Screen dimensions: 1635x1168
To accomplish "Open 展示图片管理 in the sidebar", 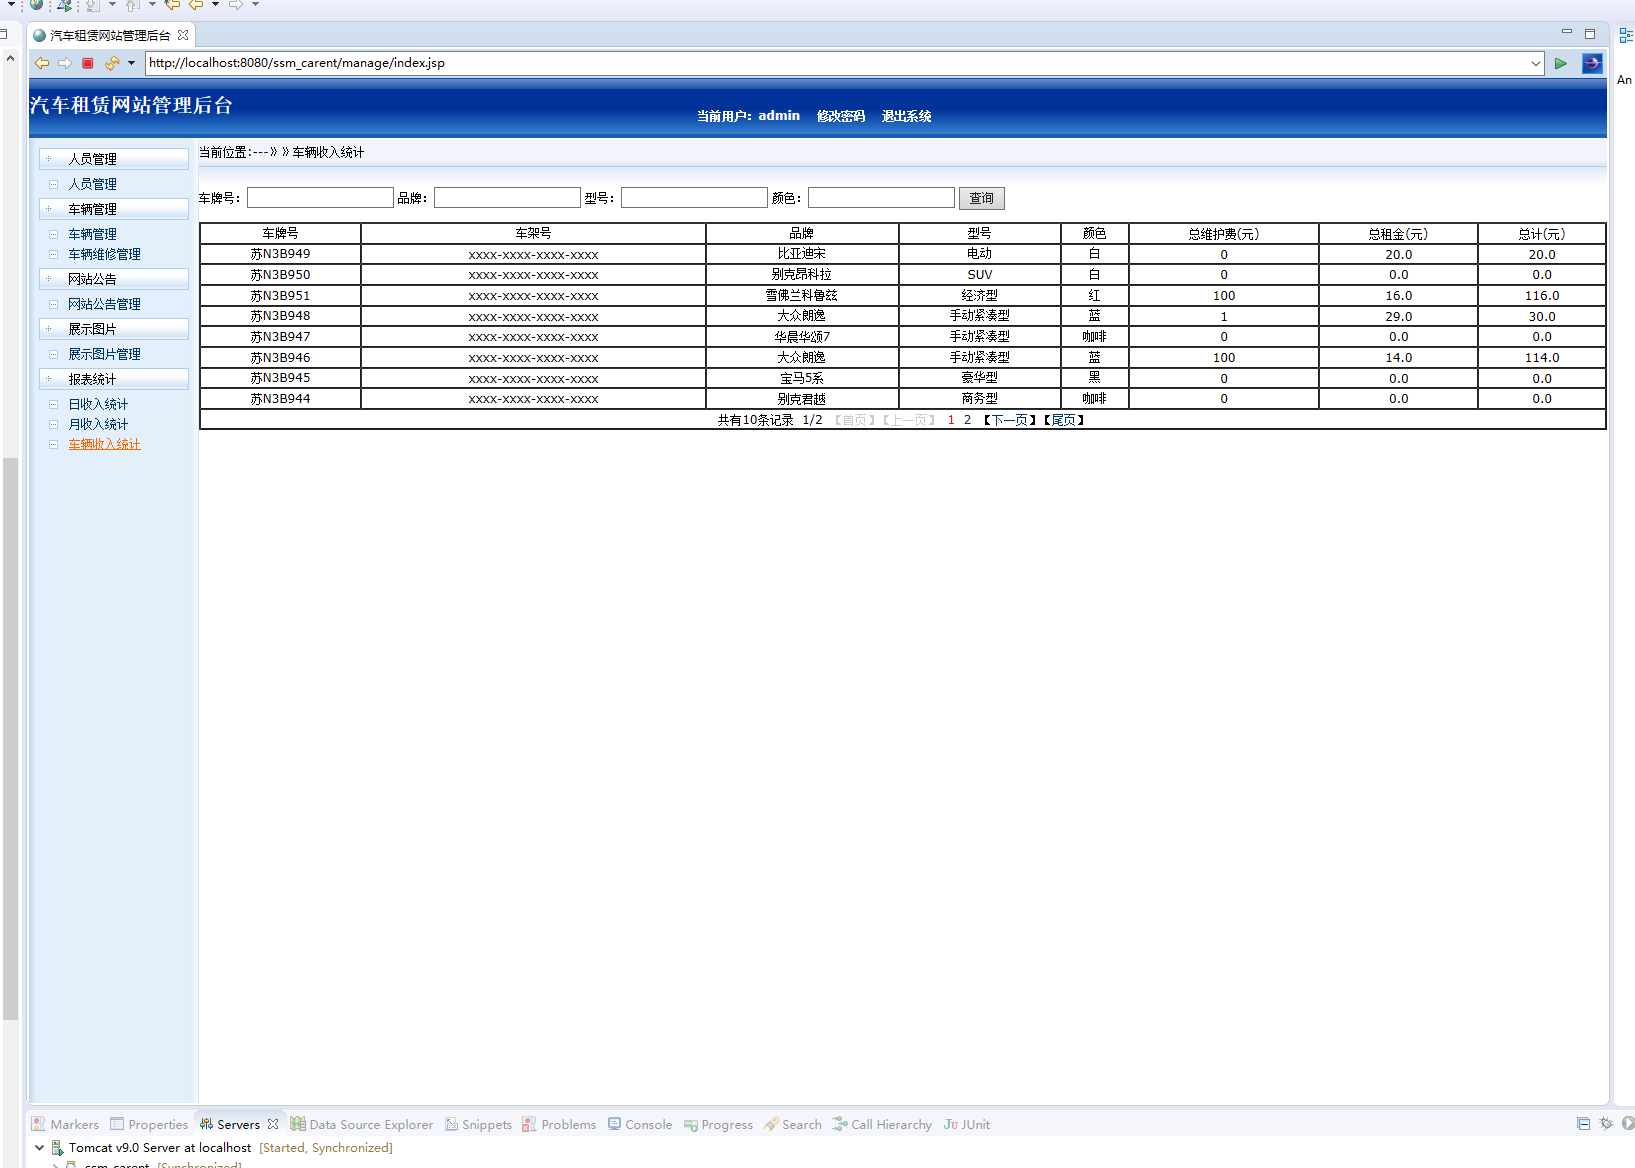I will point(104,354).
